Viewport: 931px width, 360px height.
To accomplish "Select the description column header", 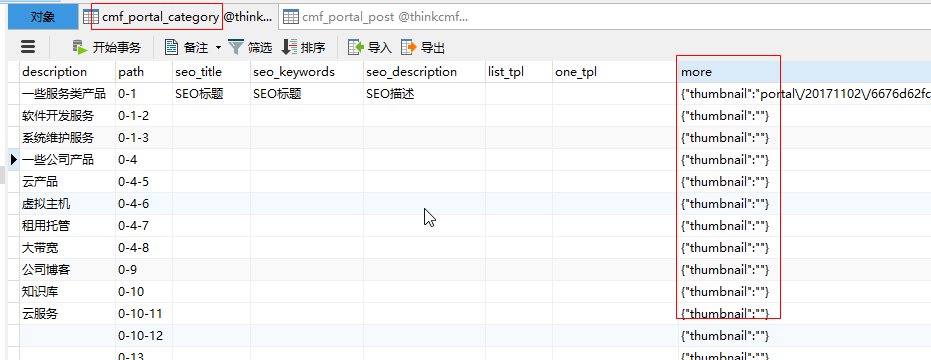I will coord(67,72).
